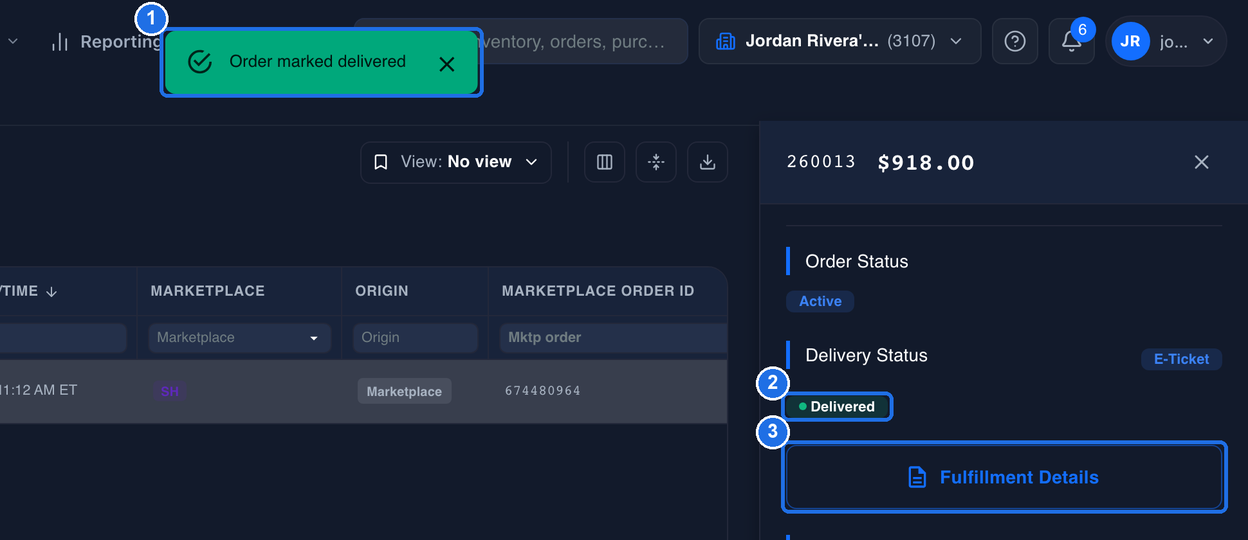Open the JR user account menu
The width and height of the screenshot is (1248, 540).
(1166, 41)
